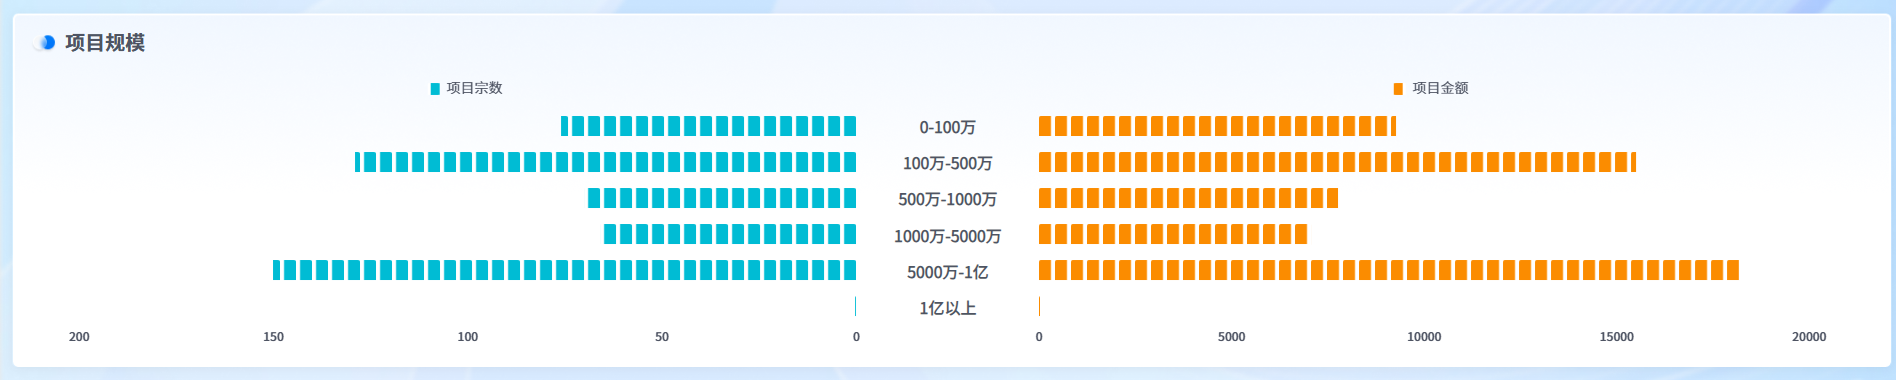
Task: Click the 5000 tick on the amount axis
Action: pyautogui.click(x=1231, y=337)
